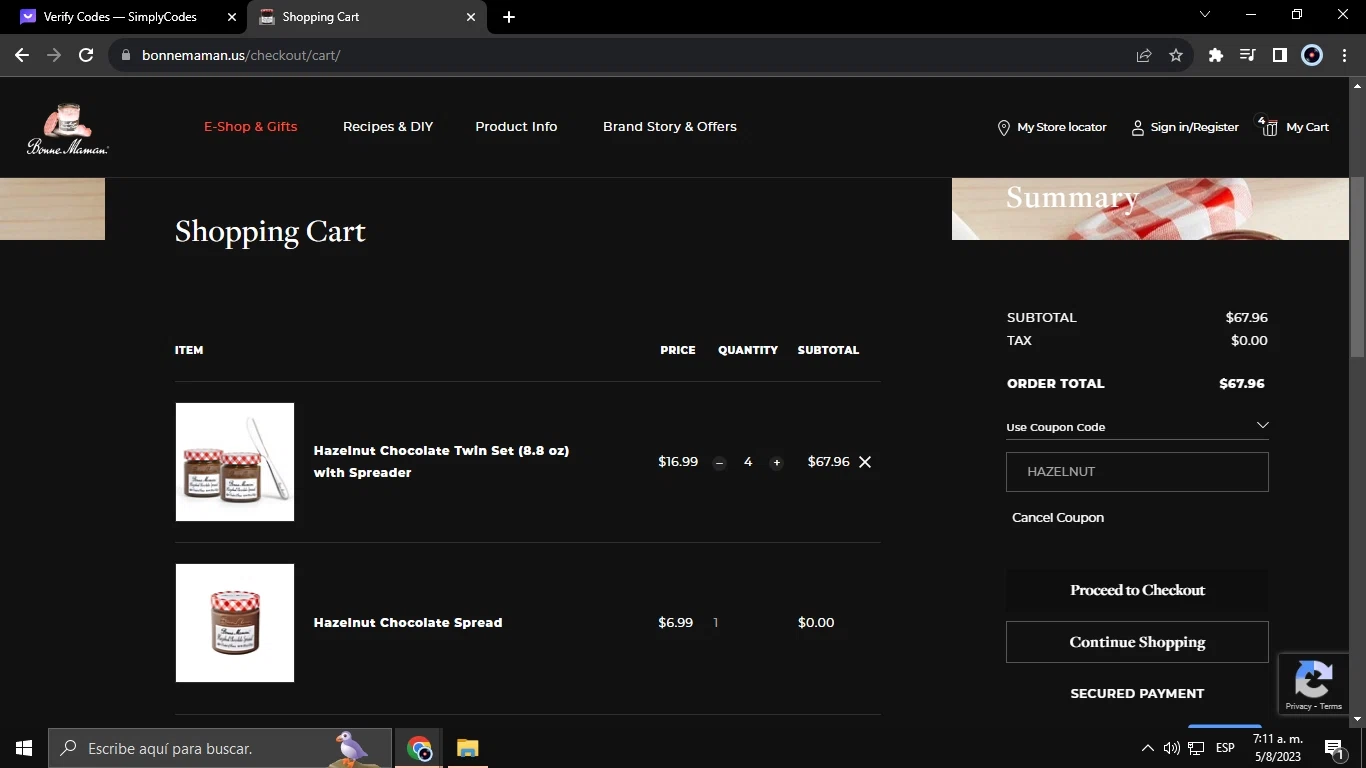Click the summary SUBTOTAL $67.96 amount
1366x768 pixels.
(x=1247, y=318)
